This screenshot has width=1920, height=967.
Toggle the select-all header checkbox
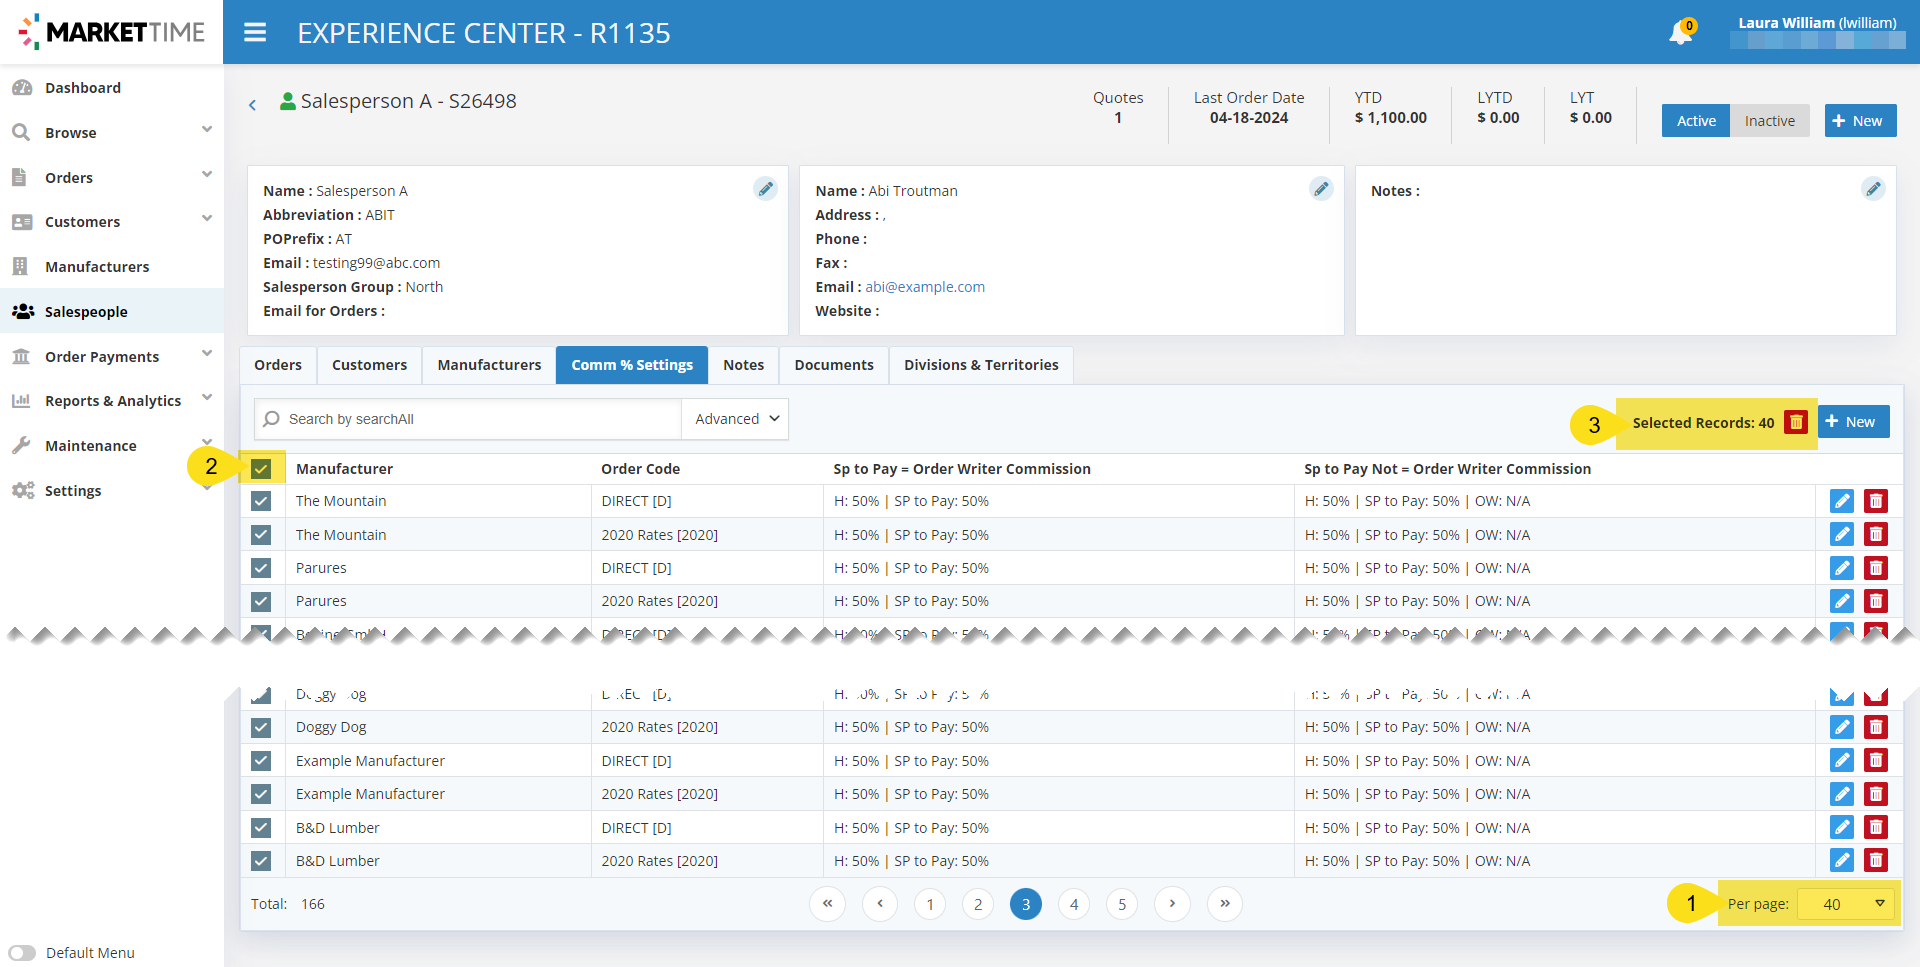click(x=261, y=468)
